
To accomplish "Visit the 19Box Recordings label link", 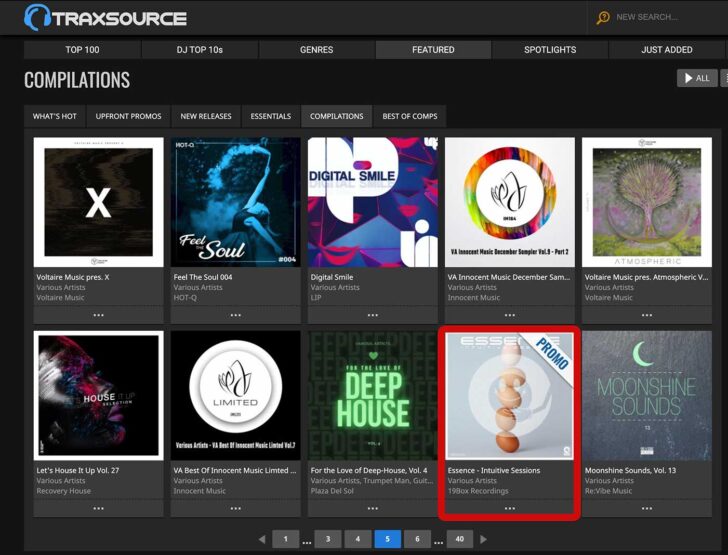I will (x=478, y=491).
